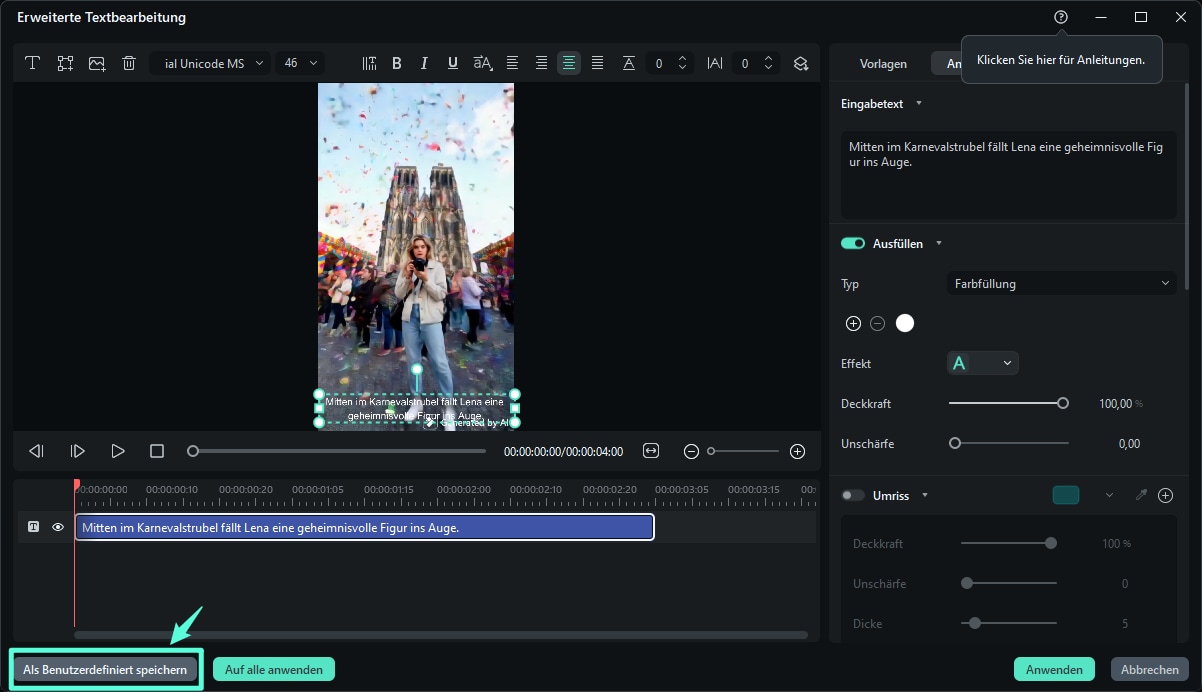
Task: Toggle bold text formatting
Action: pos(397,63)
